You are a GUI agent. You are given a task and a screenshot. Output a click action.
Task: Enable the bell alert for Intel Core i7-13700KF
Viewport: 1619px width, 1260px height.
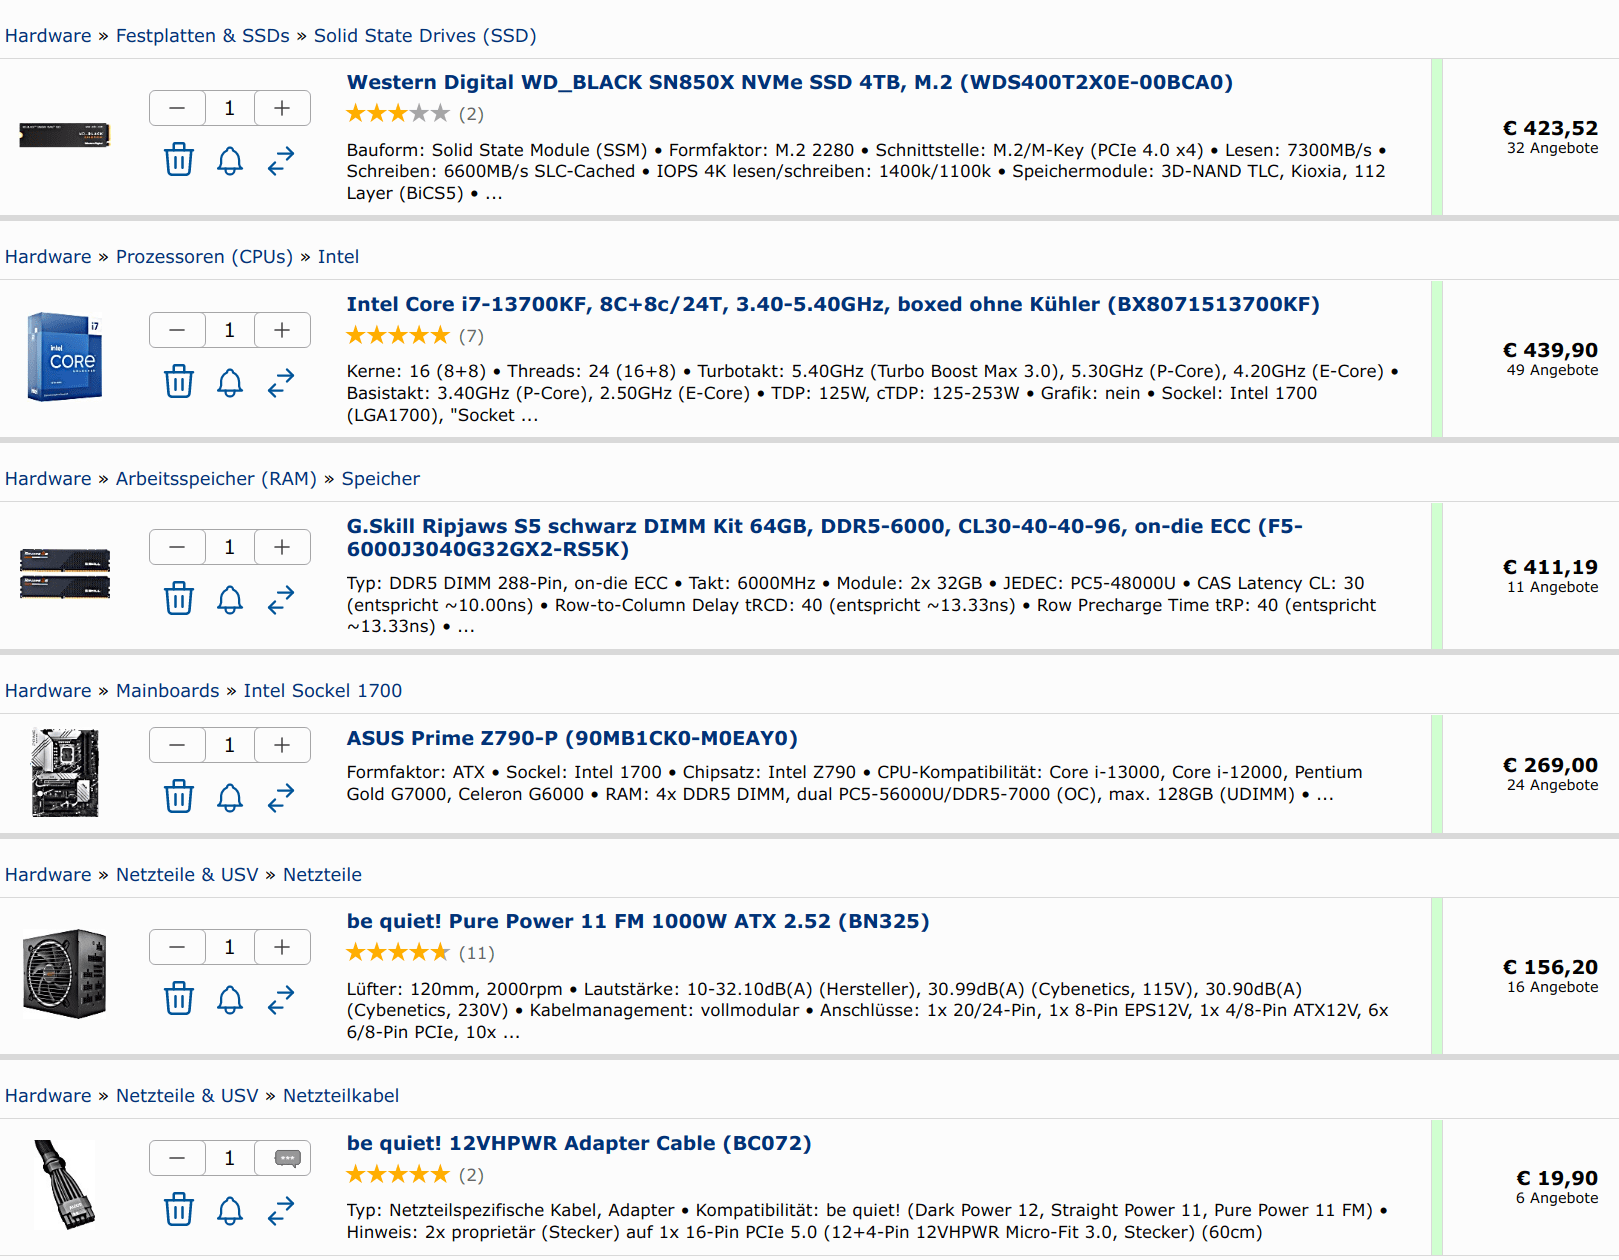coord(230,382)
